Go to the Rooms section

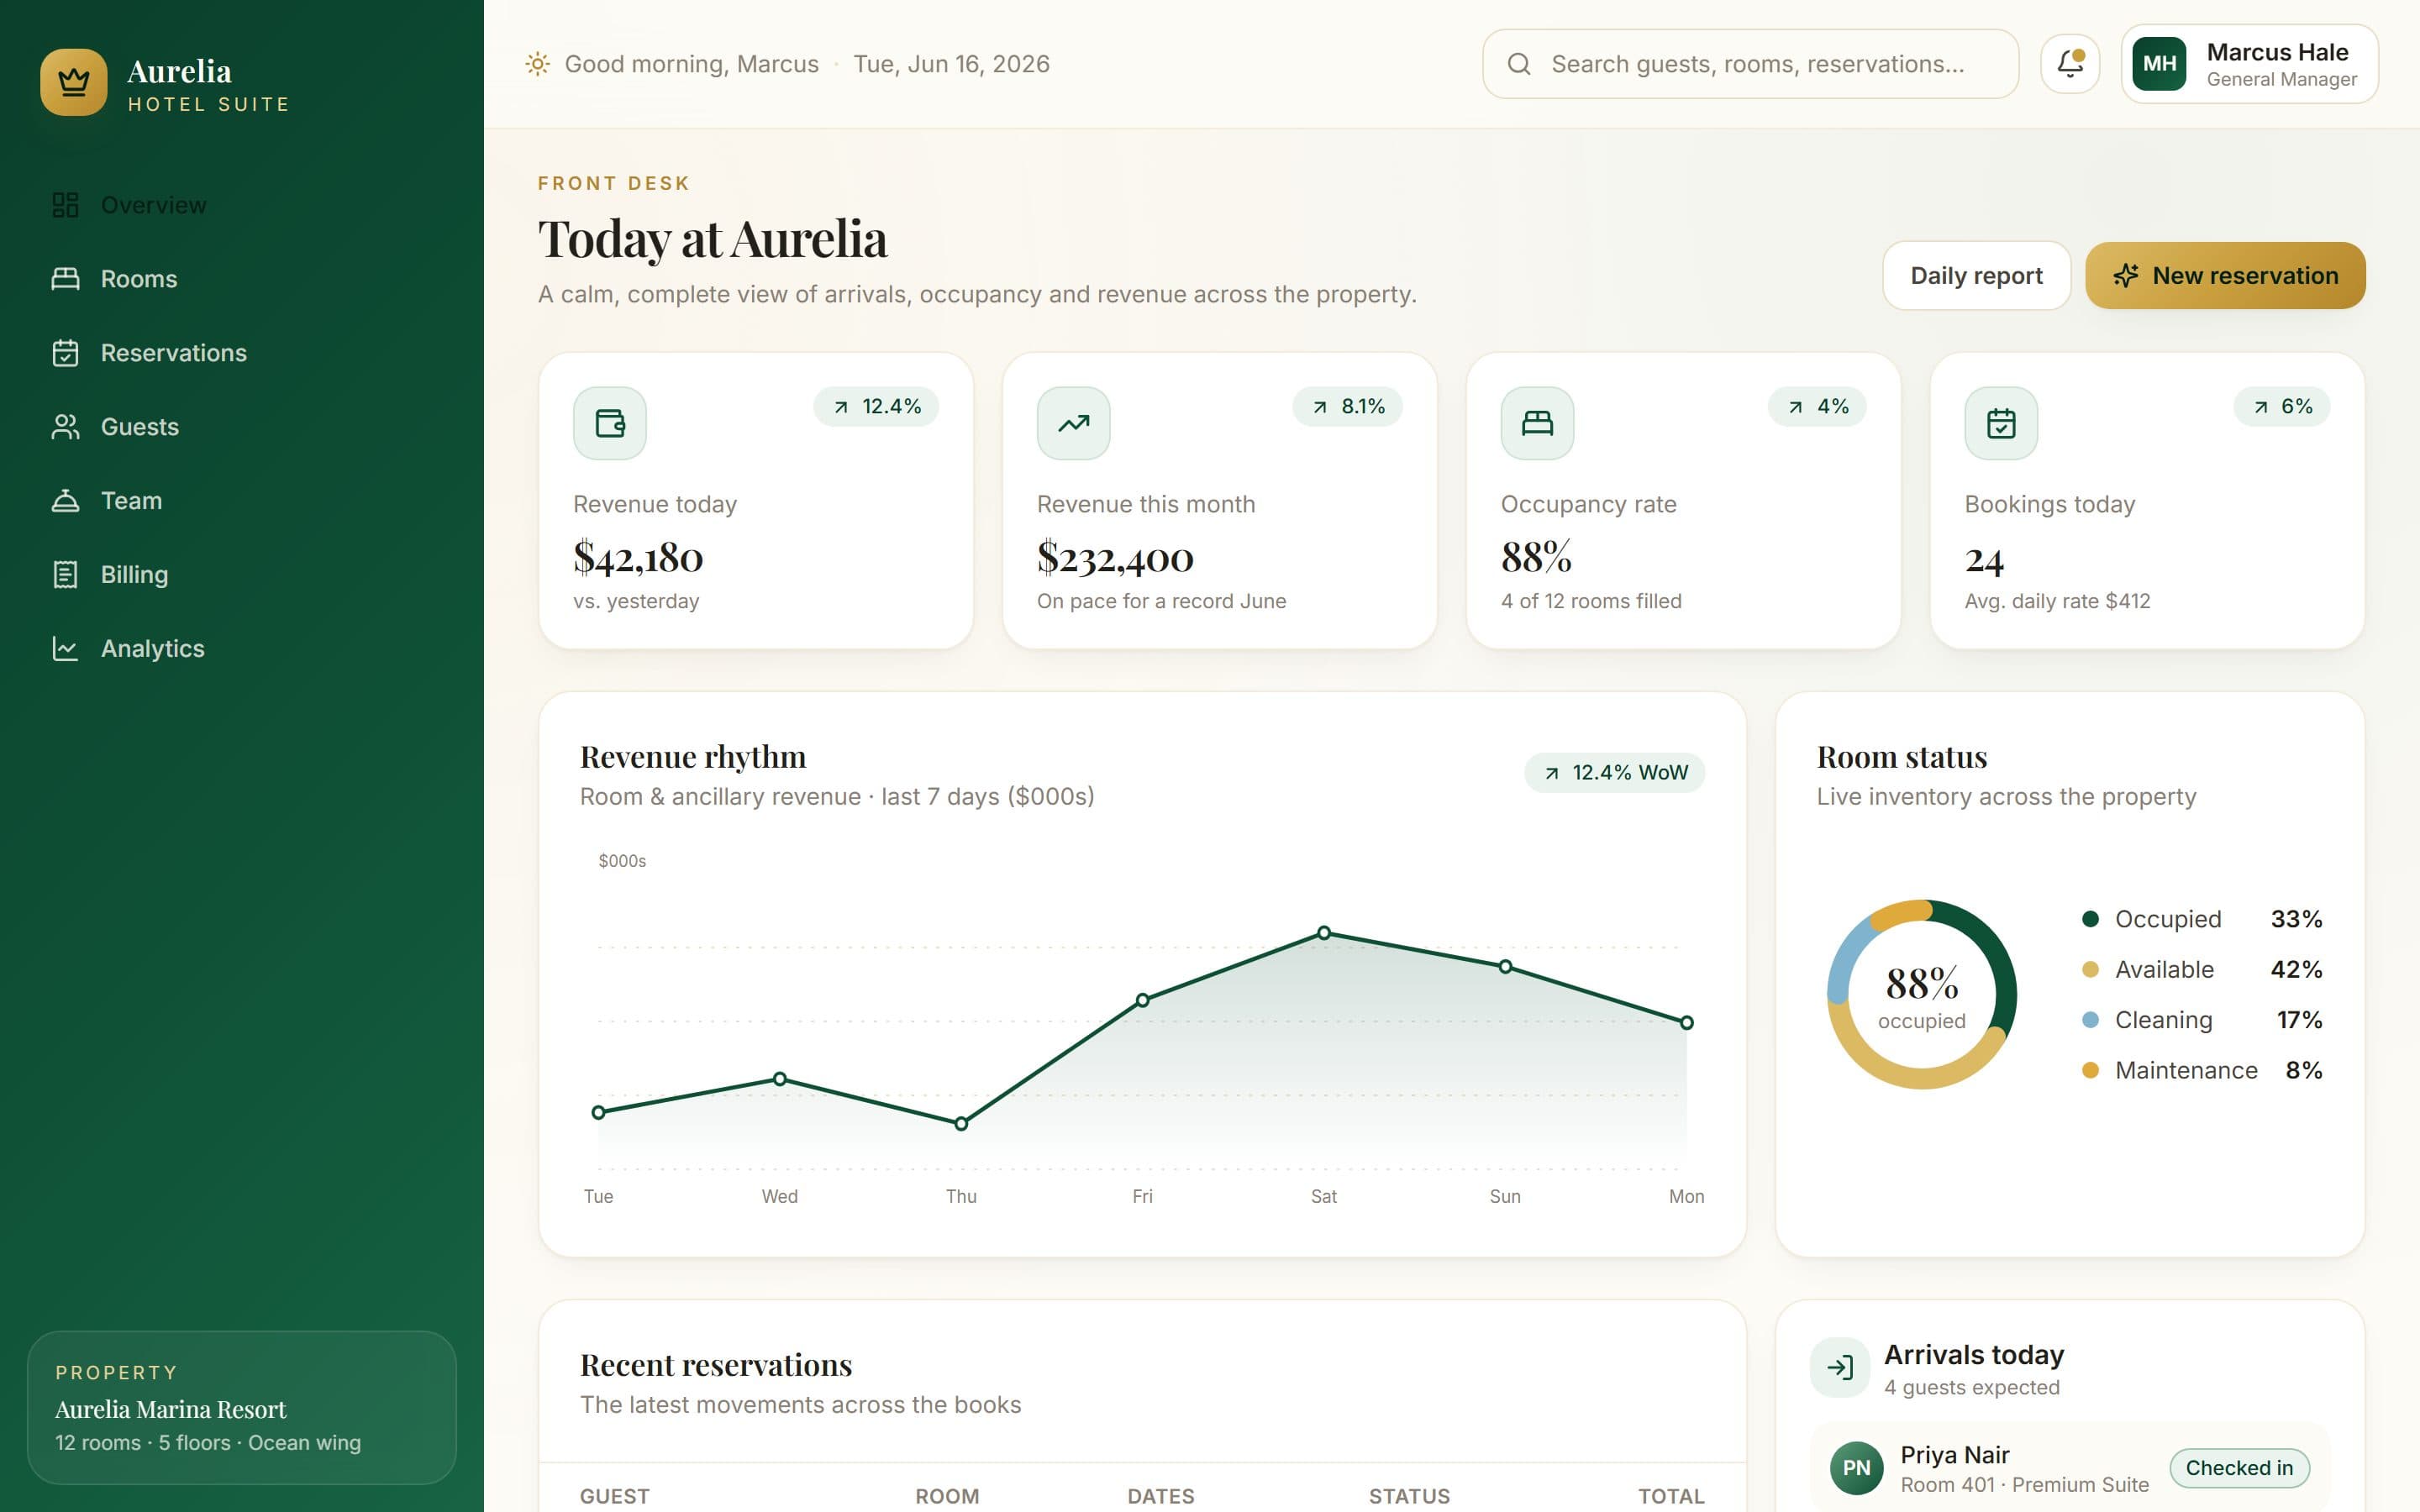click(x=242, y=279)
